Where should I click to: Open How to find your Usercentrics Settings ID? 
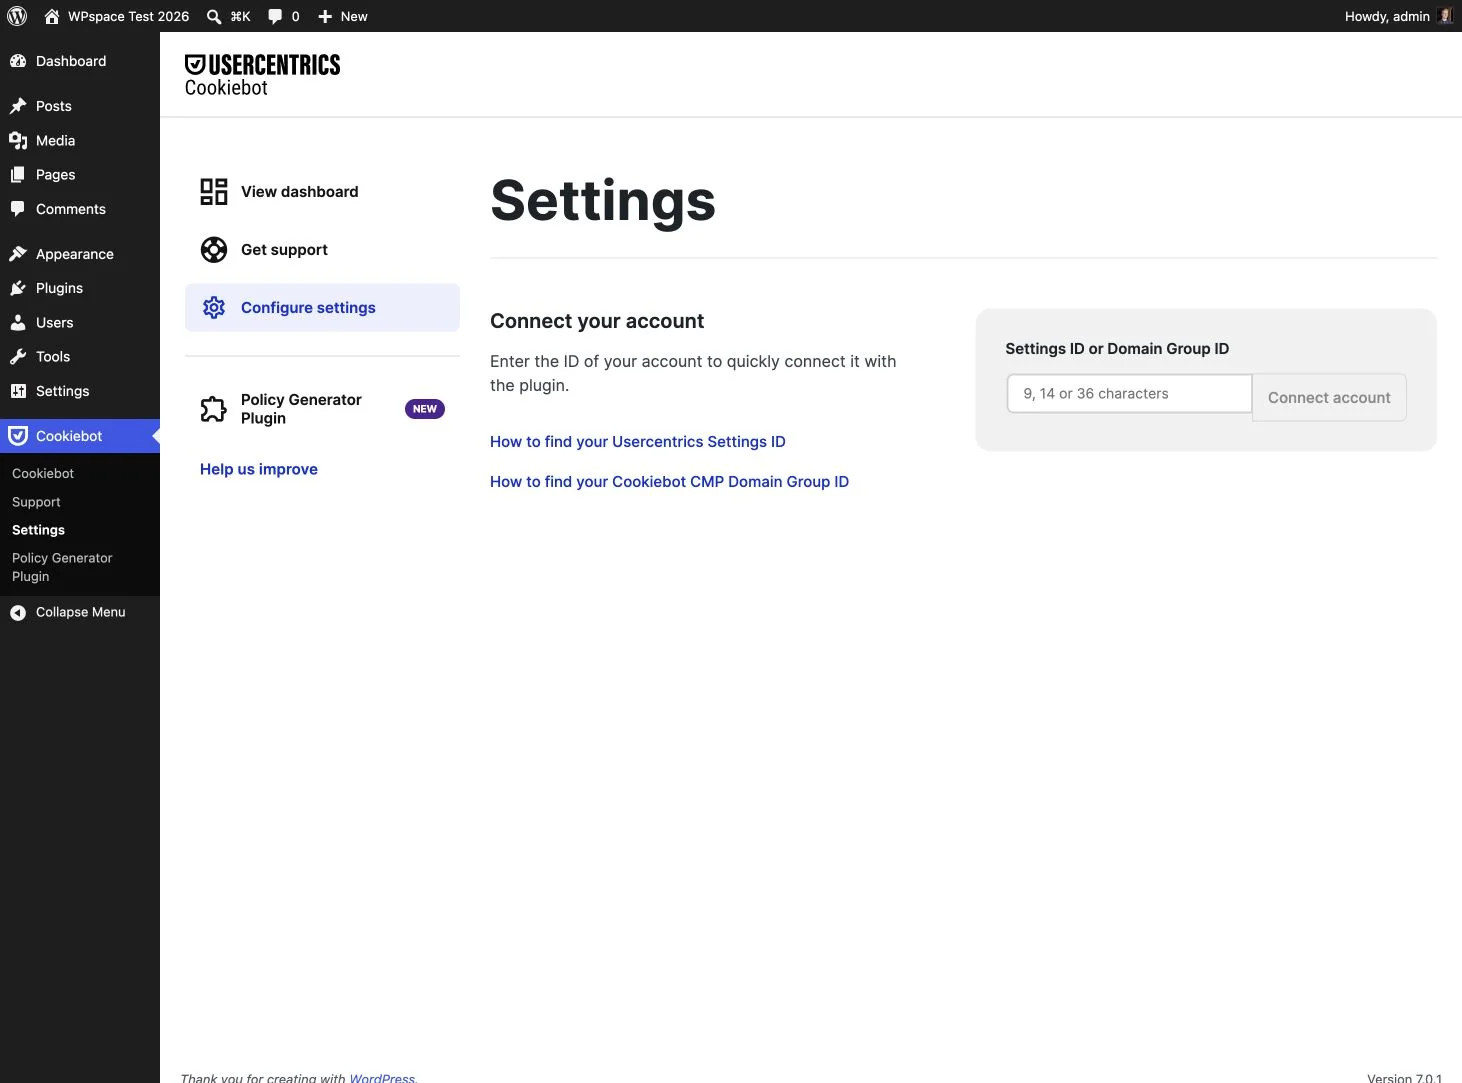(x=638, y=442)
